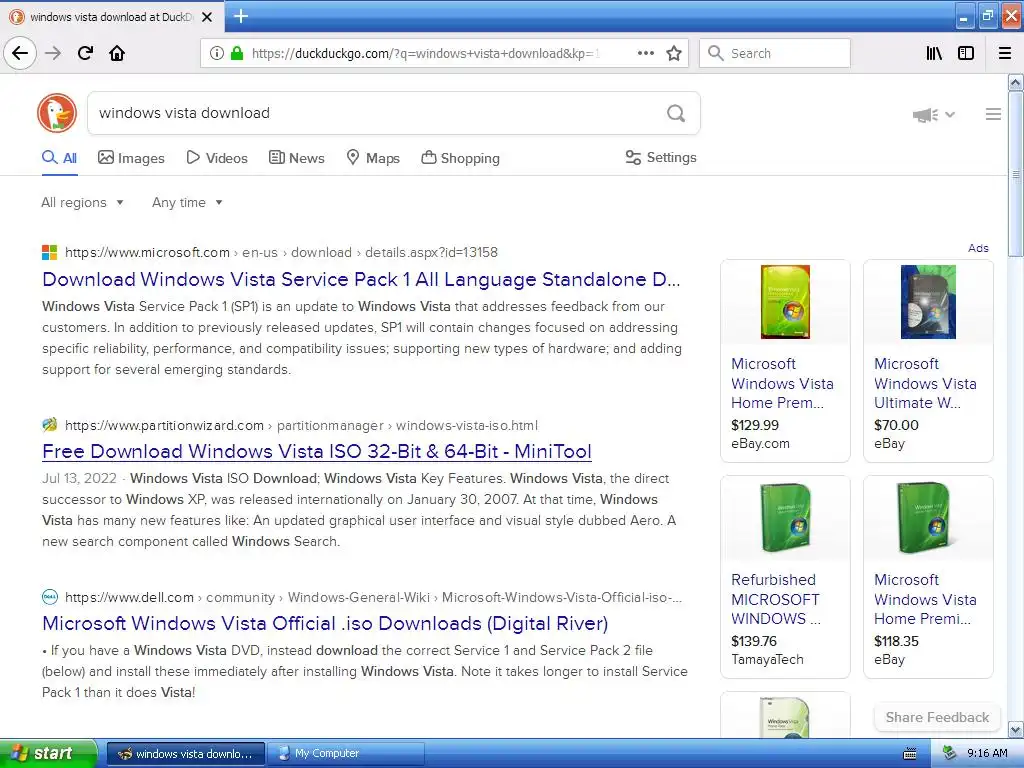Click the partitionwizard favicon
This screenshot has width=1024, height=768.
[50, 425]
